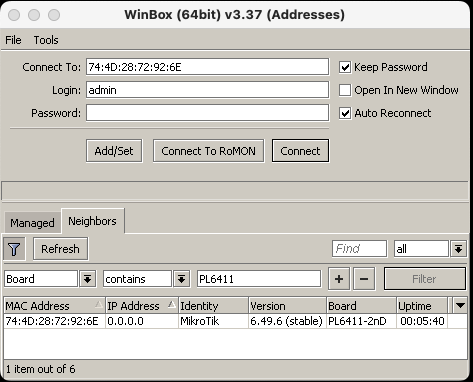This screenshot has width=473, height=382.
Task: Sort by the MAC Address column header
Action: click(54, 306)
